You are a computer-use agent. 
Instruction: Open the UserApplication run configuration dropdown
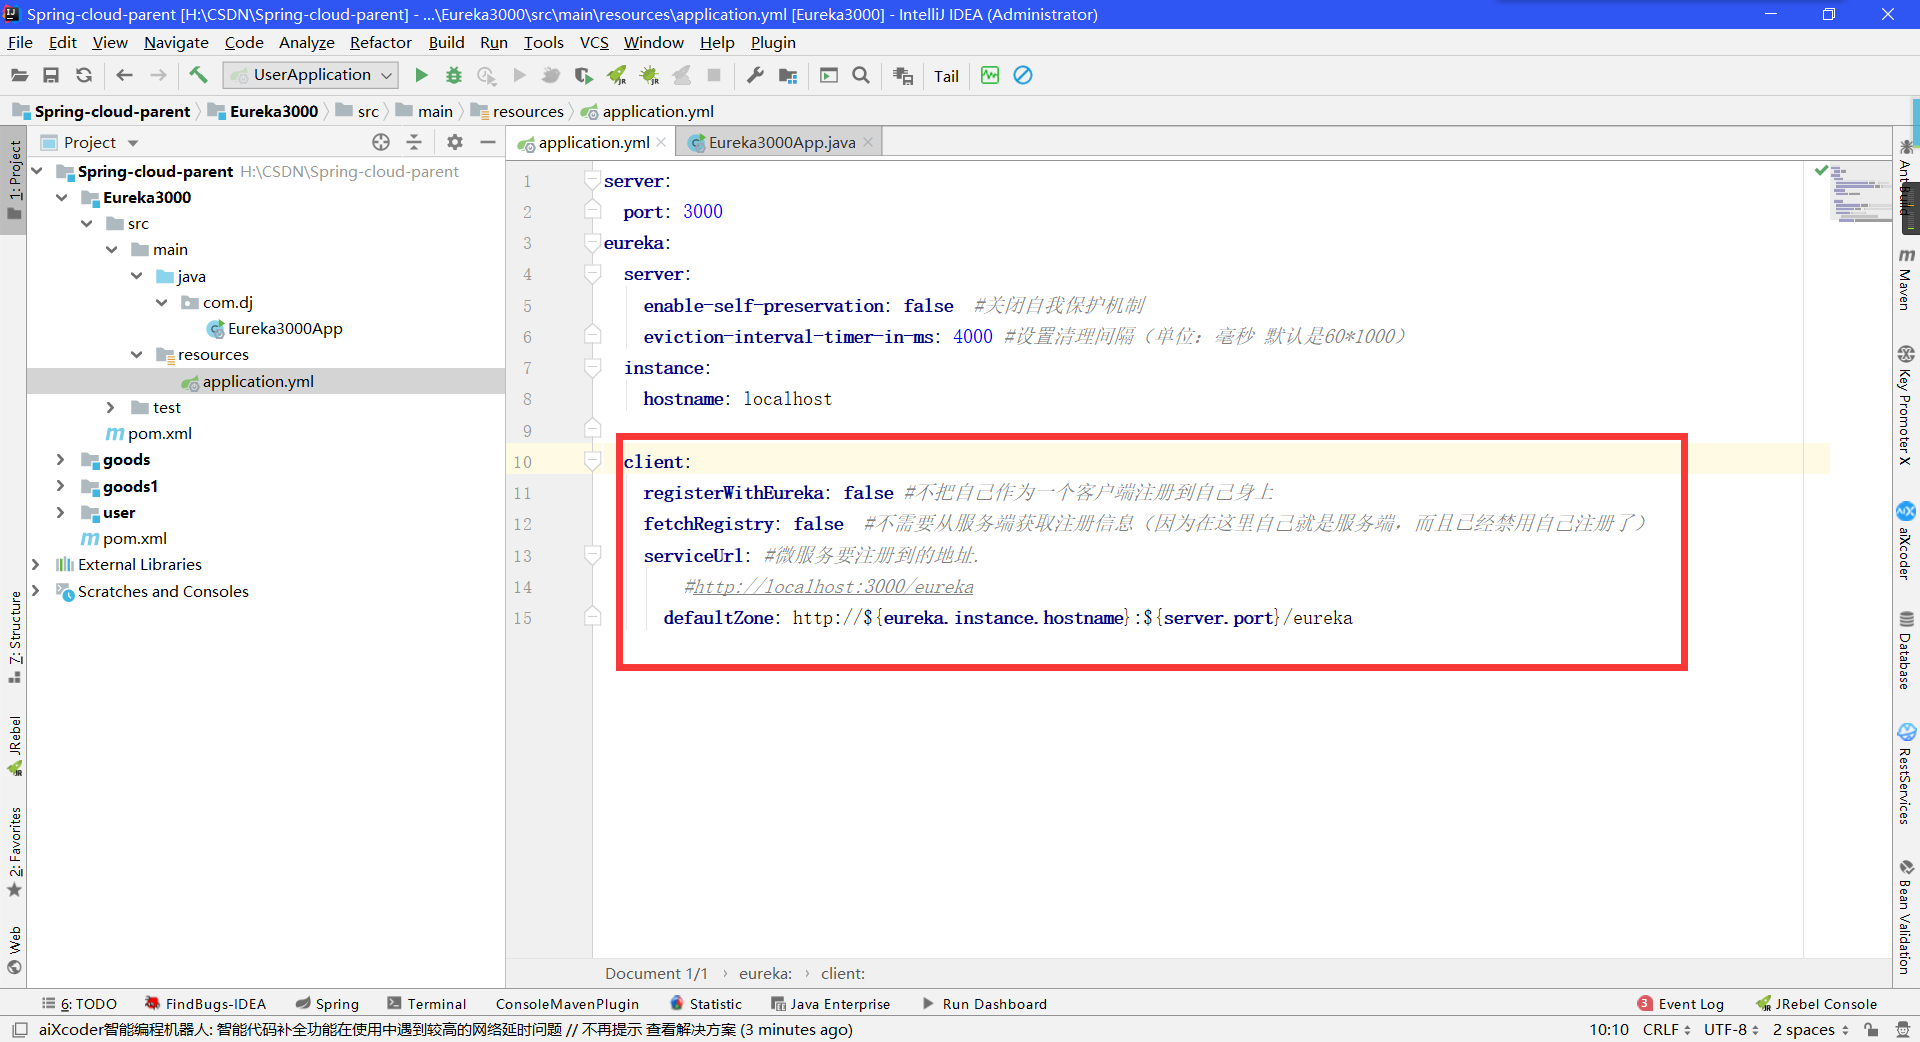click(x=311, y=75)
